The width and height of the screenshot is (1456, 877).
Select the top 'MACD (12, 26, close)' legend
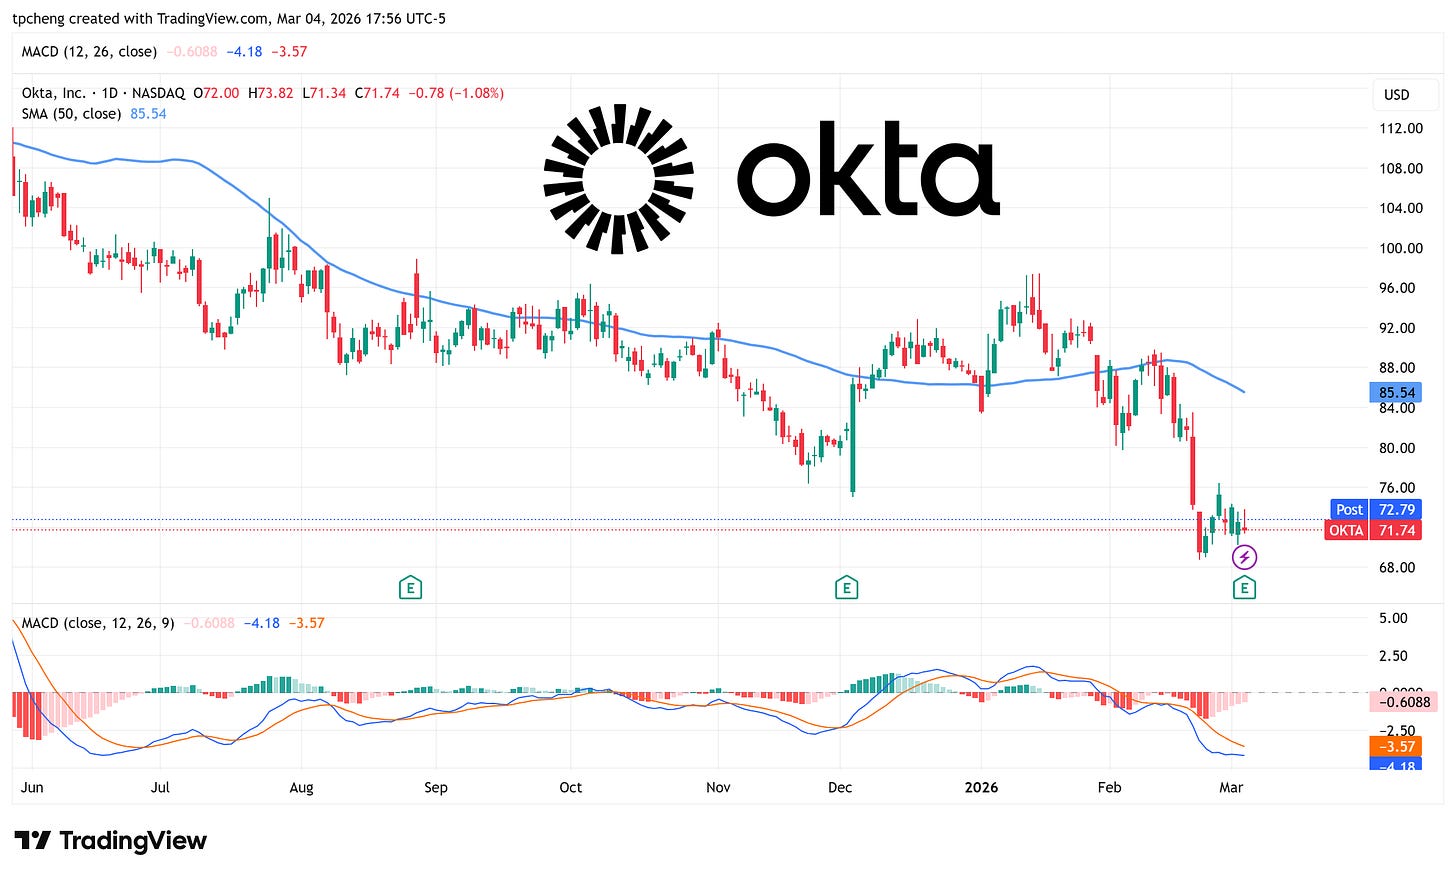click(89, 51)
